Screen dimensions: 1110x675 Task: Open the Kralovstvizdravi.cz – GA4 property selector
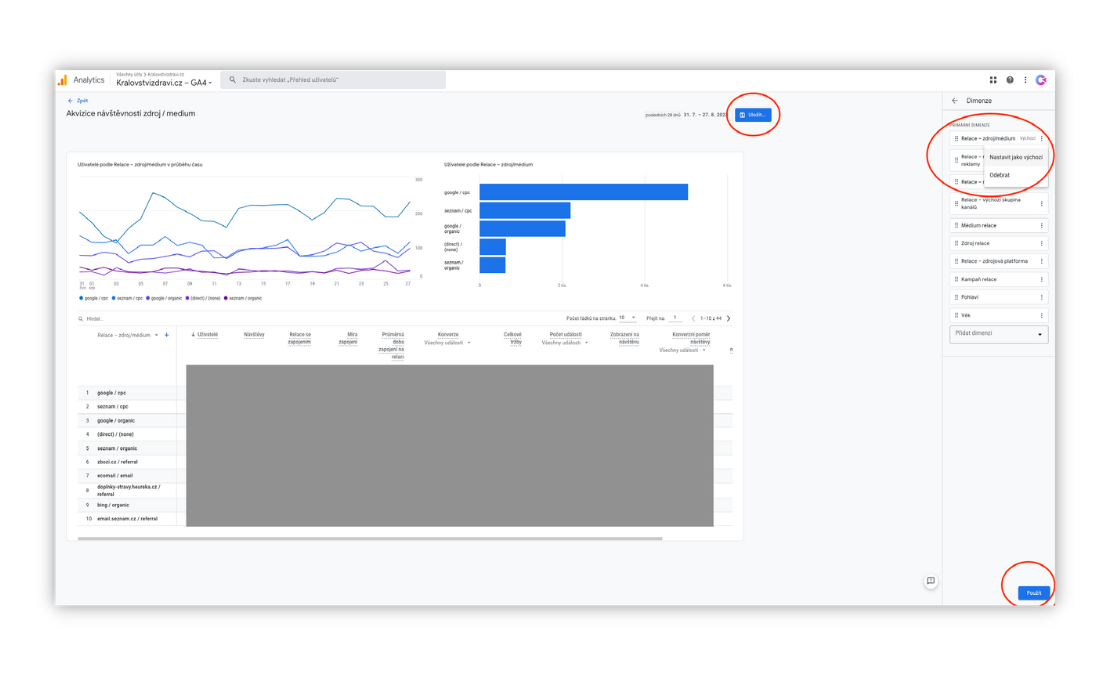pos(164,83)
